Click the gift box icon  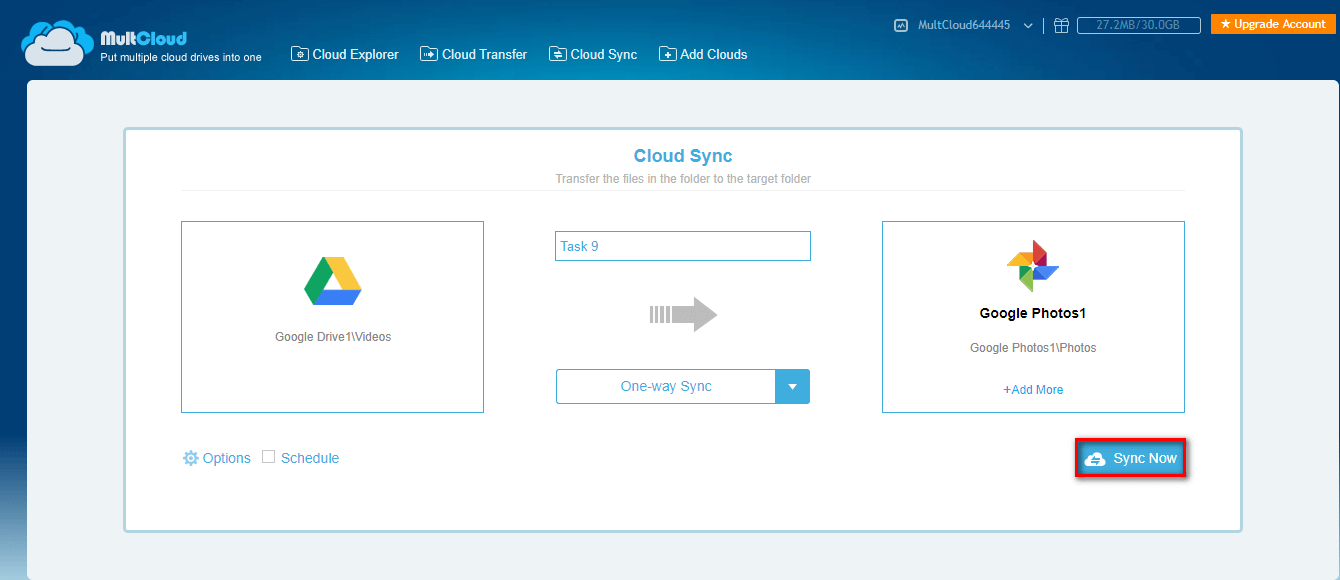[x=1061, y=25]
